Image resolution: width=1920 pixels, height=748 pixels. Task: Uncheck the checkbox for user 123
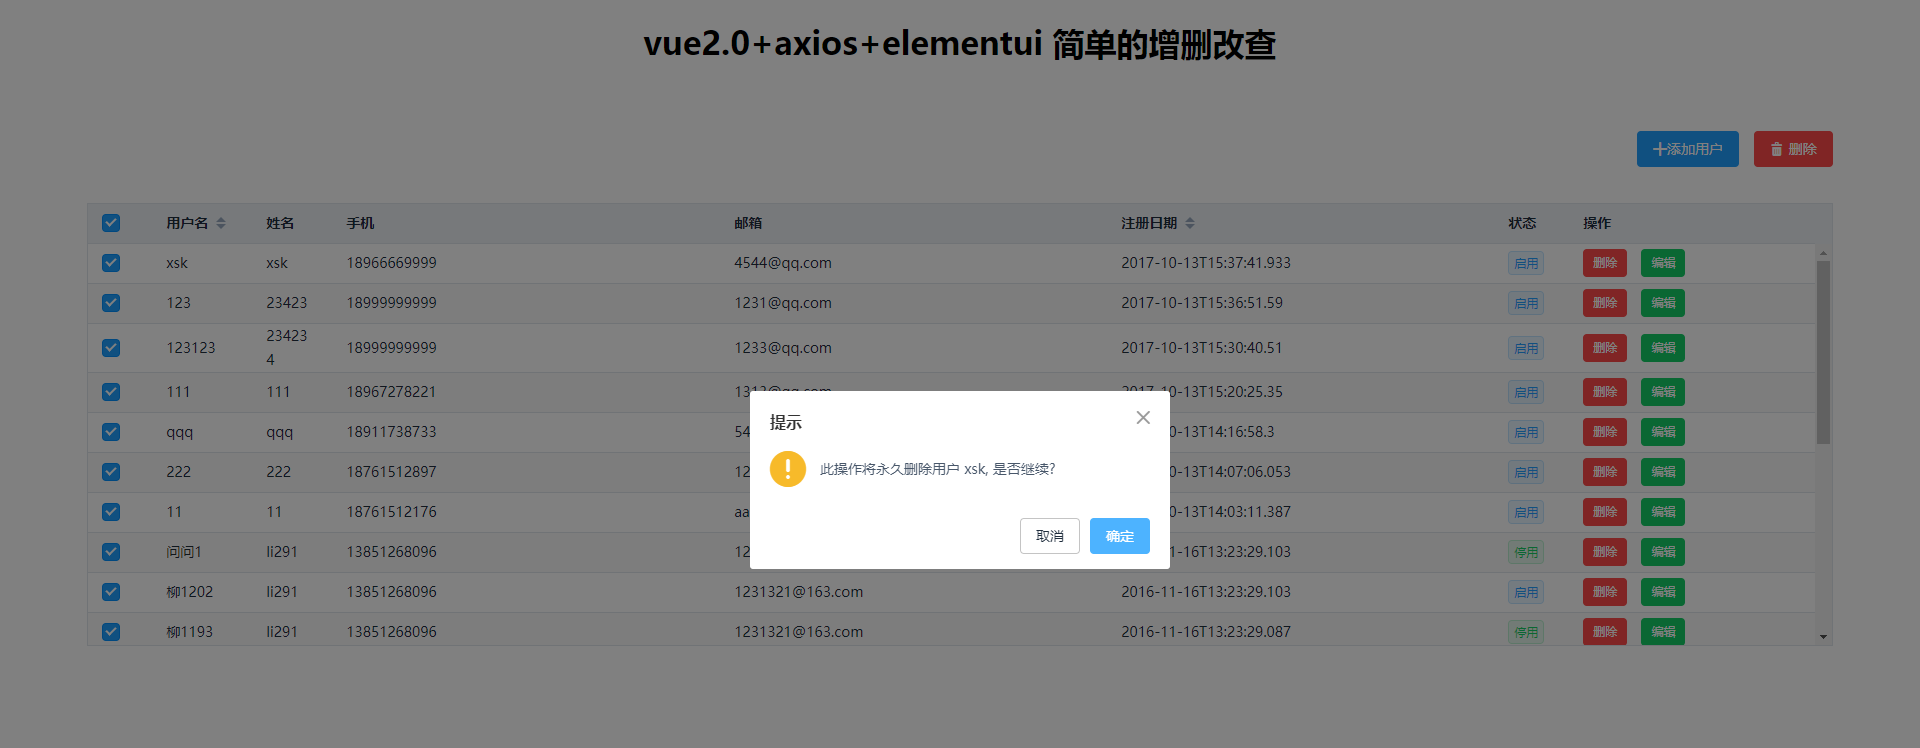click(x=111, y=303)
